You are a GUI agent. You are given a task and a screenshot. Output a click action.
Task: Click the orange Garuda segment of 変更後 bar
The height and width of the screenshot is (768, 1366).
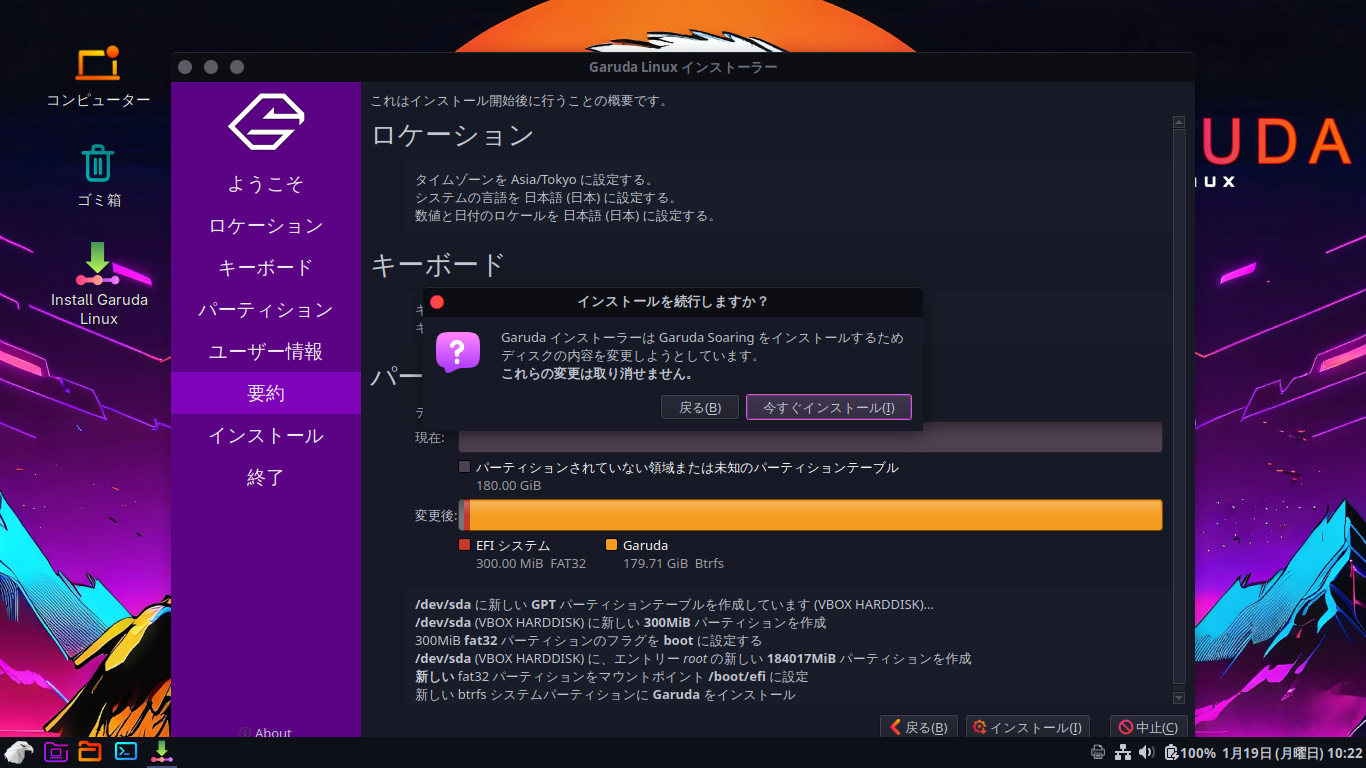pos(816,515)
